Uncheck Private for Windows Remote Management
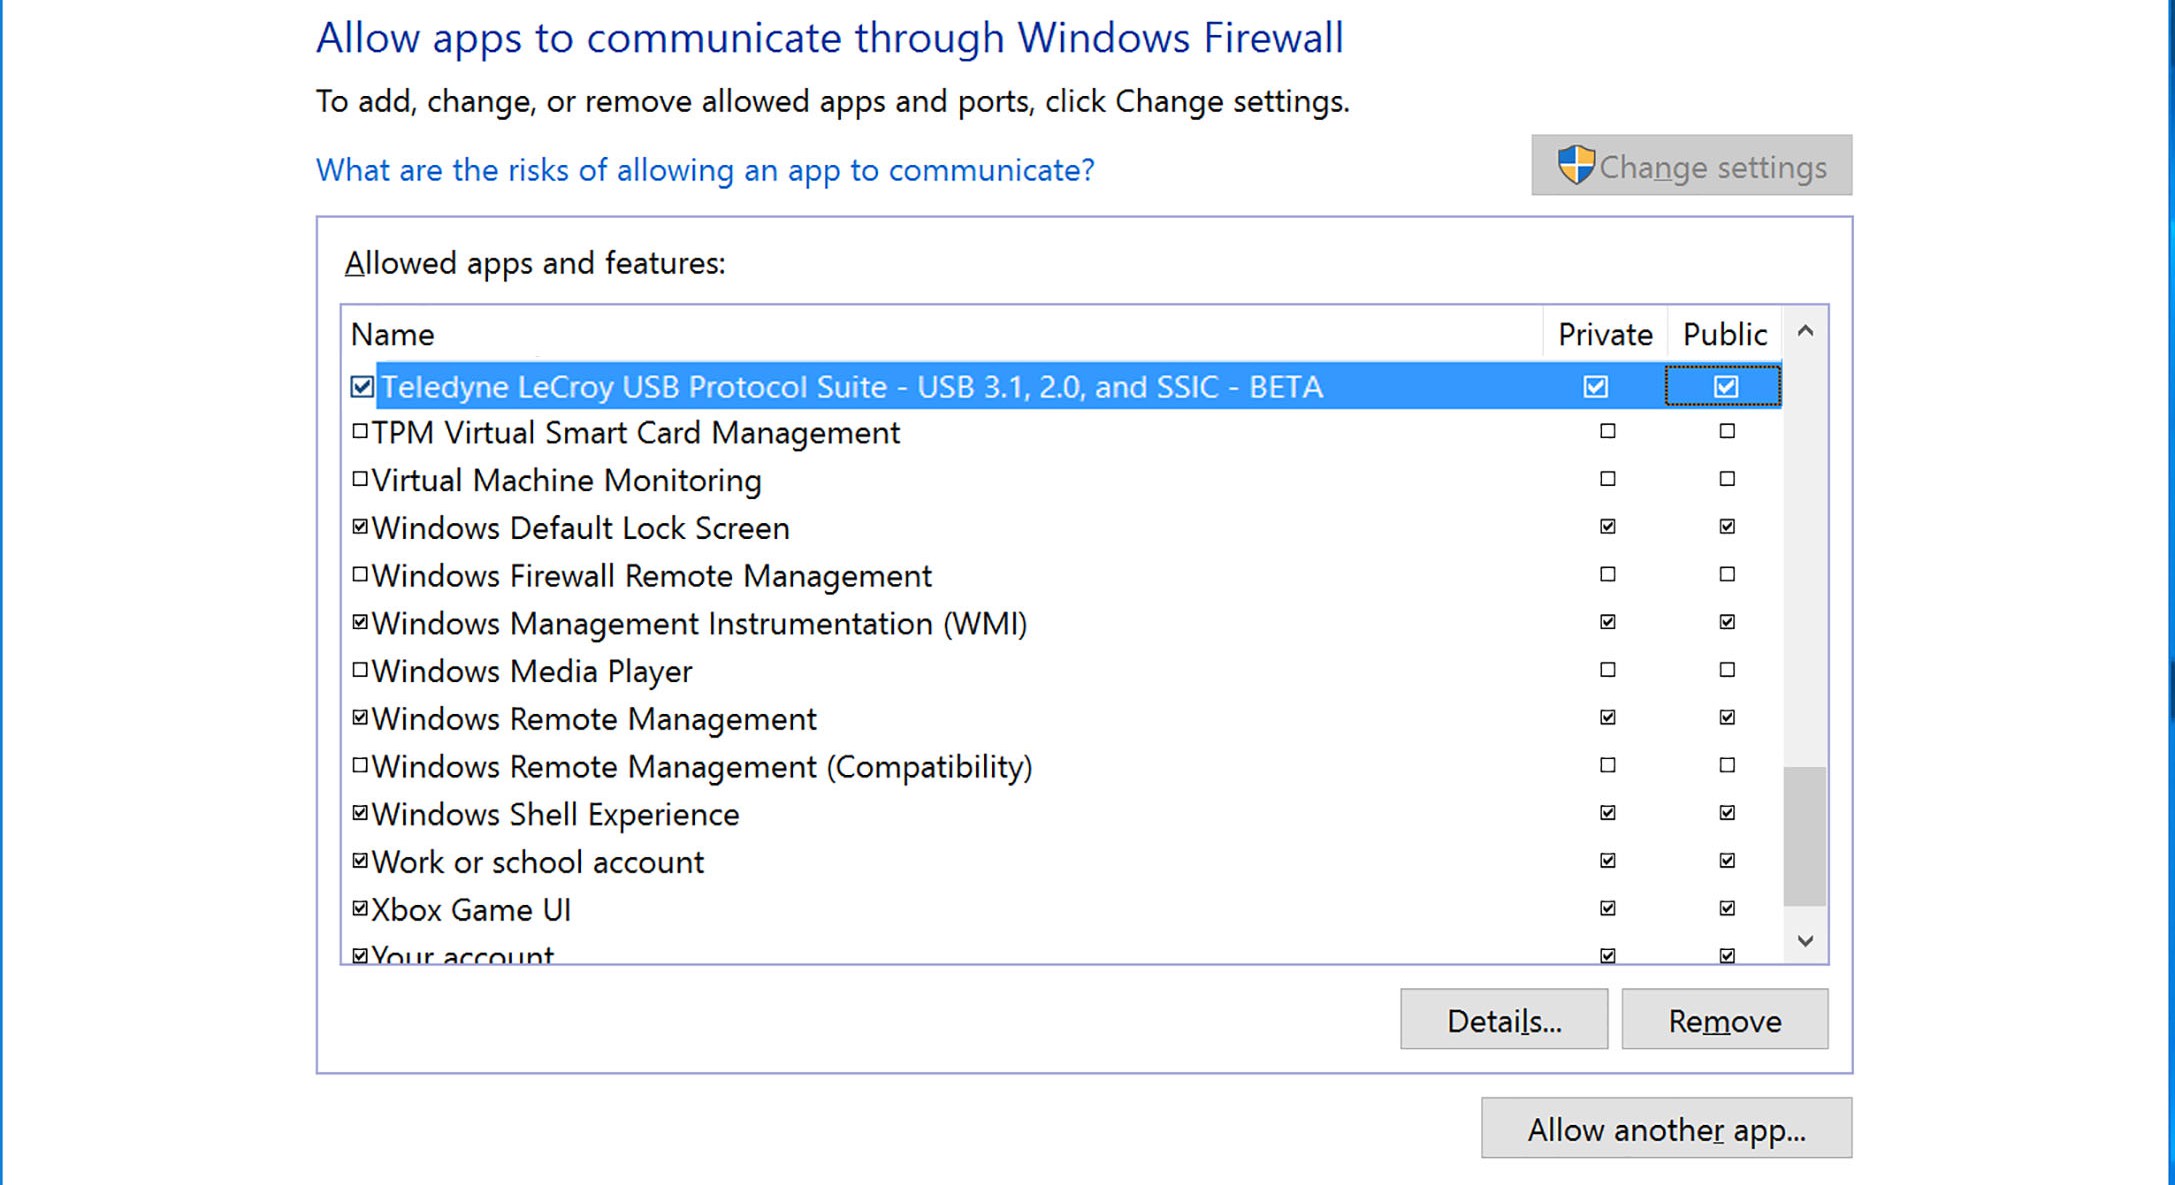 click(x=1607, y=717)
